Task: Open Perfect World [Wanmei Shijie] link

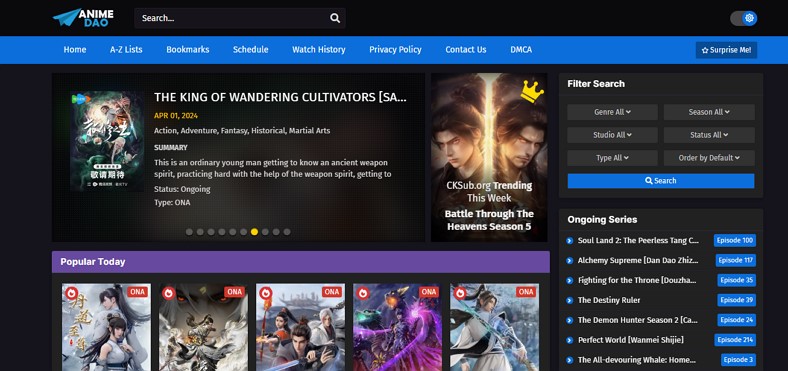Action: (631, 340)
